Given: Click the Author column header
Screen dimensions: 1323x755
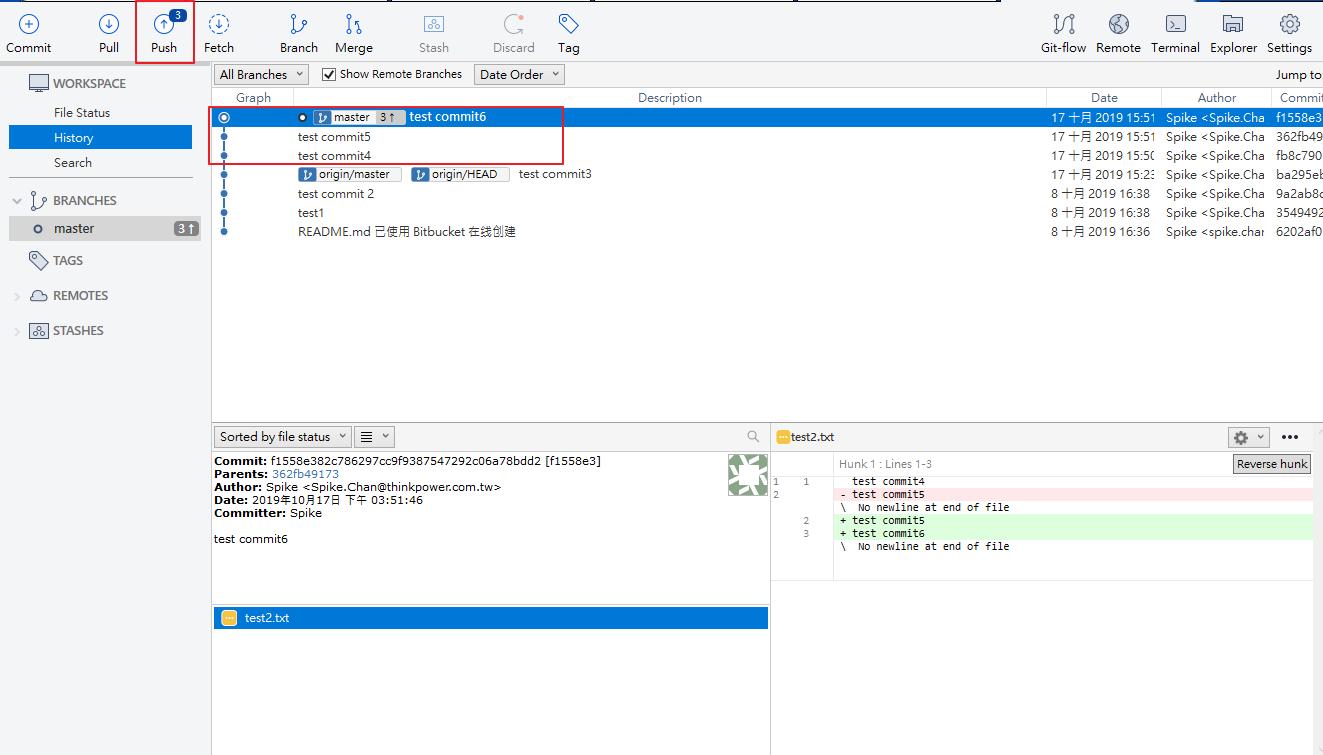Looking at the screenshot, I should pos(1217,97).
